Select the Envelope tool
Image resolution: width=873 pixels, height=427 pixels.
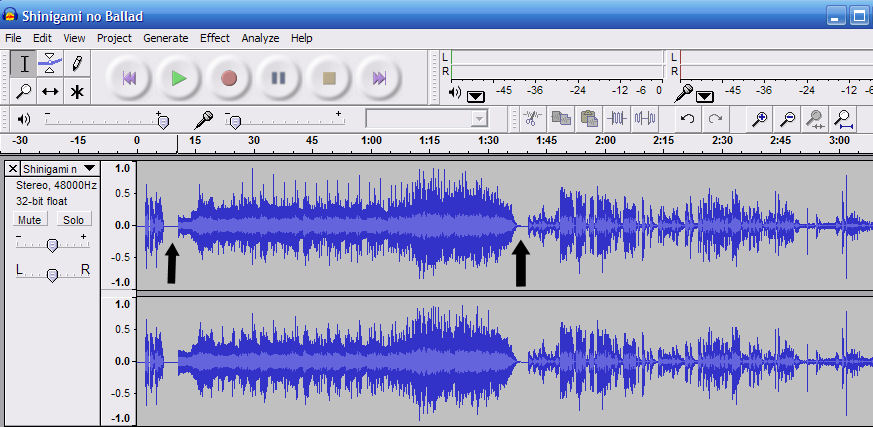click(x=50, y=64)
